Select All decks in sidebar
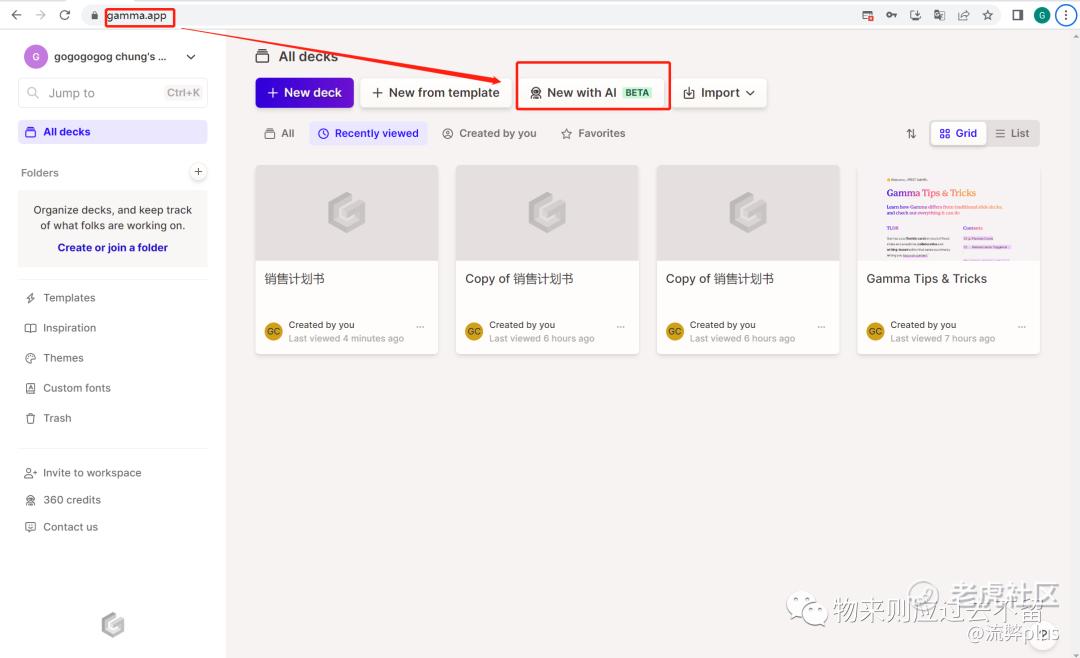The image size is (1080, 658). tap(113, 132)
